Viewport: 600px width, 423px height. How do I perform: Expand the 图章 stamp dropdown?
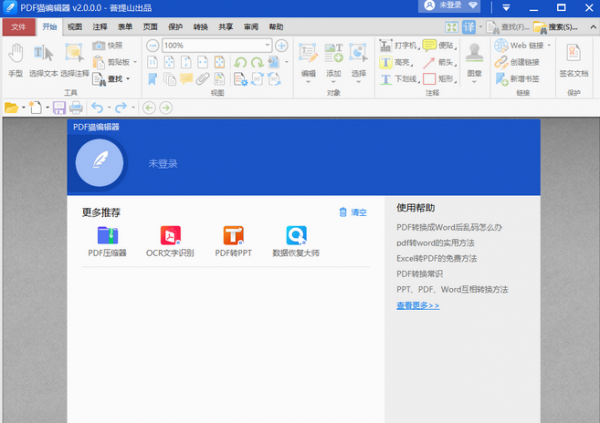474,82
